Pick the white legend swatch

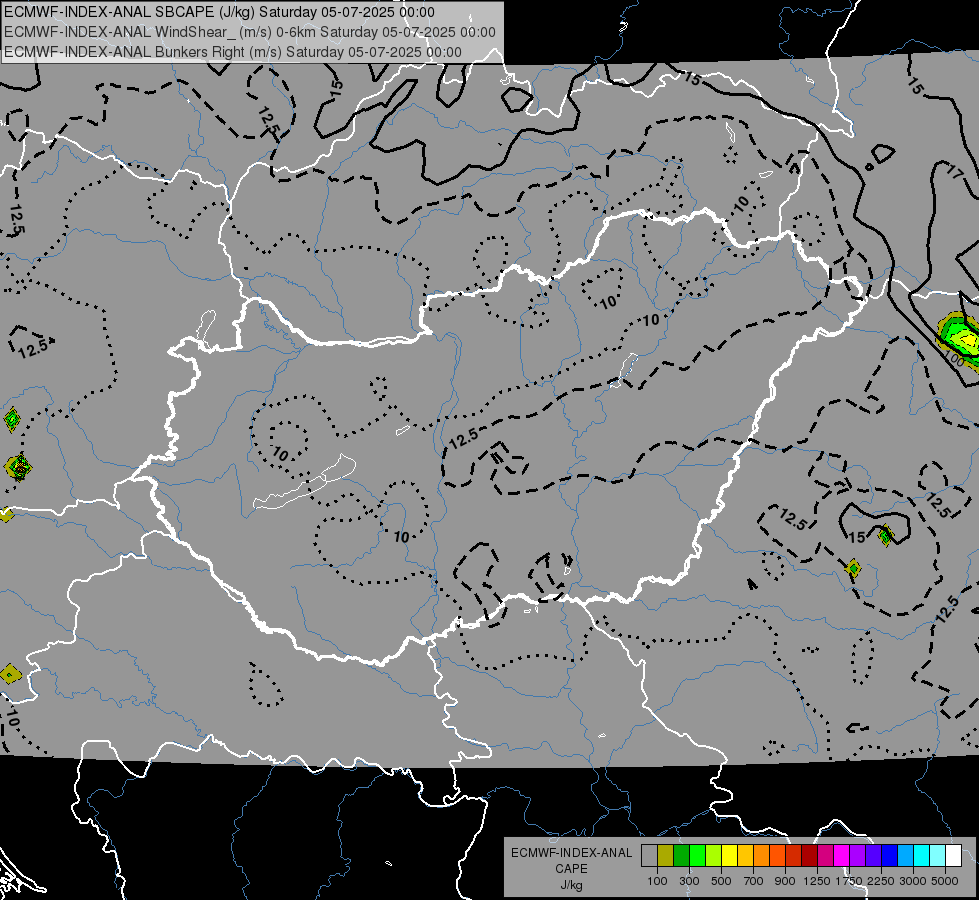pos(954,855)
